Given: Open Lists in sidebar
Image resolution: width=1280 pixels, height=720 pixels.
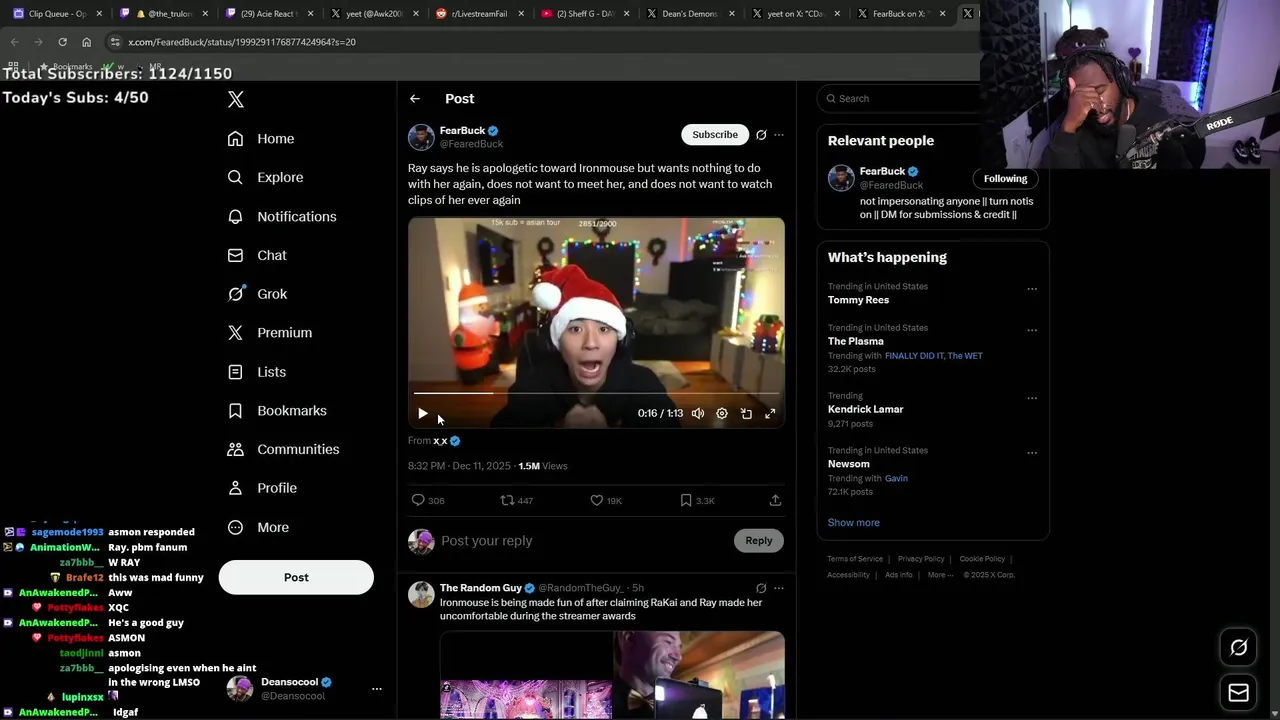Looking at the screenshot, I should pyautogui.click(x=257, y=372).
